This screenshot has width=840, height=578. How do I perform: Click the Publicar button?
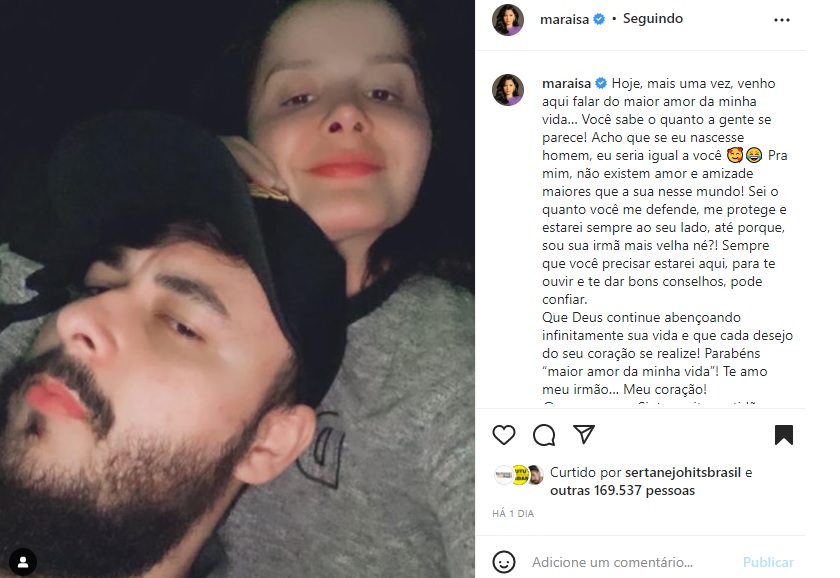(x=768, y=562)
